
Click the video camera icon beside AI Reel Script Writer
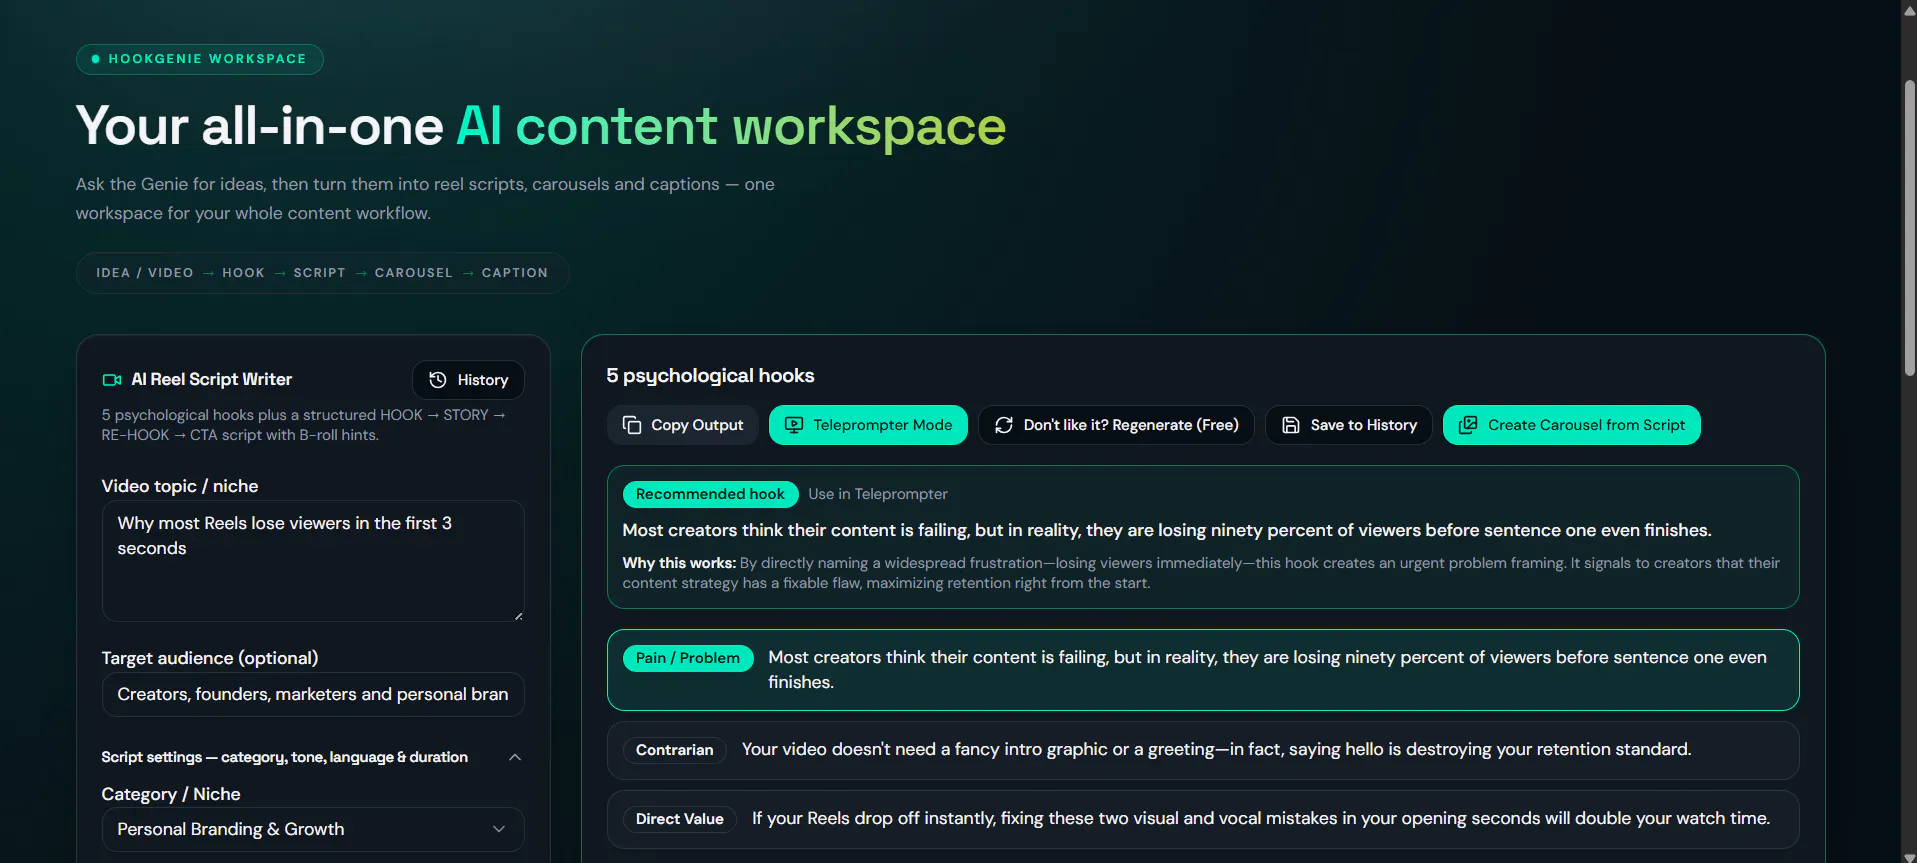[x=112, y=380]
